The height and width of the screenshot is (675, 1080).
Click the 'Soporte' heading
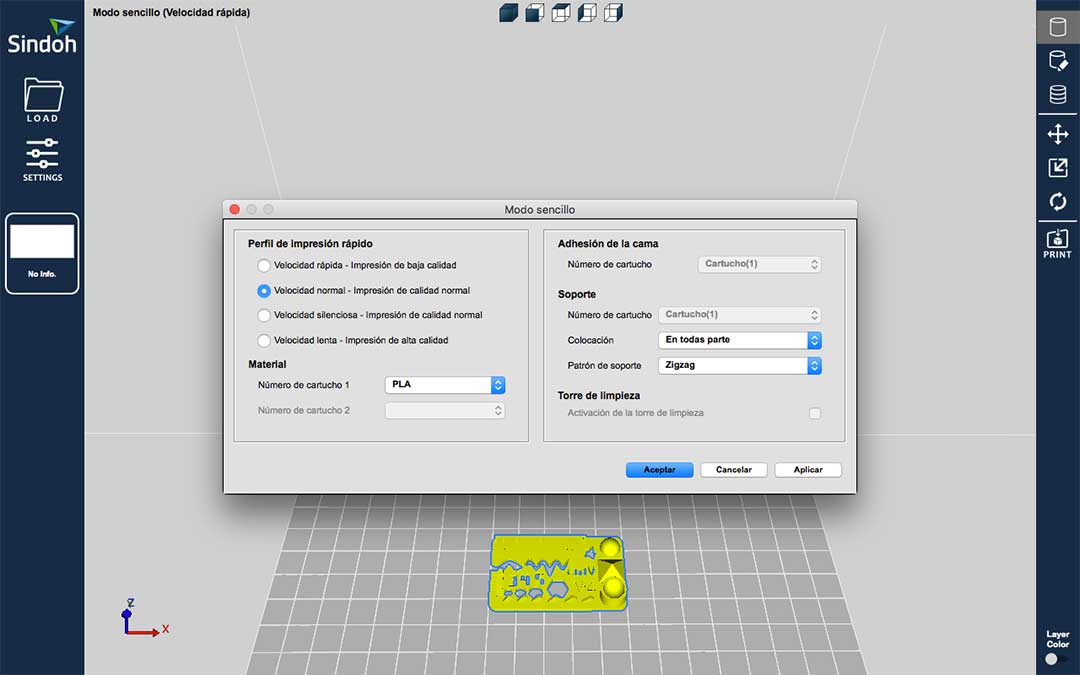[577, 294]
